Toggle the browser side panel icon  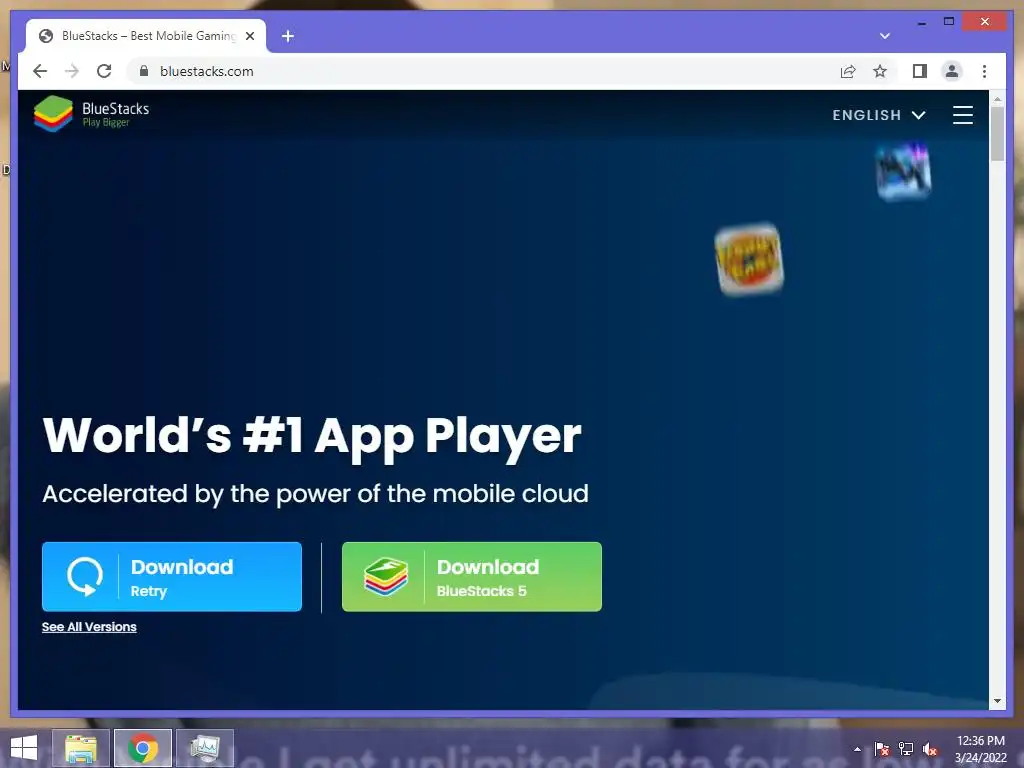pyautogui.click(x=920, y=71)
